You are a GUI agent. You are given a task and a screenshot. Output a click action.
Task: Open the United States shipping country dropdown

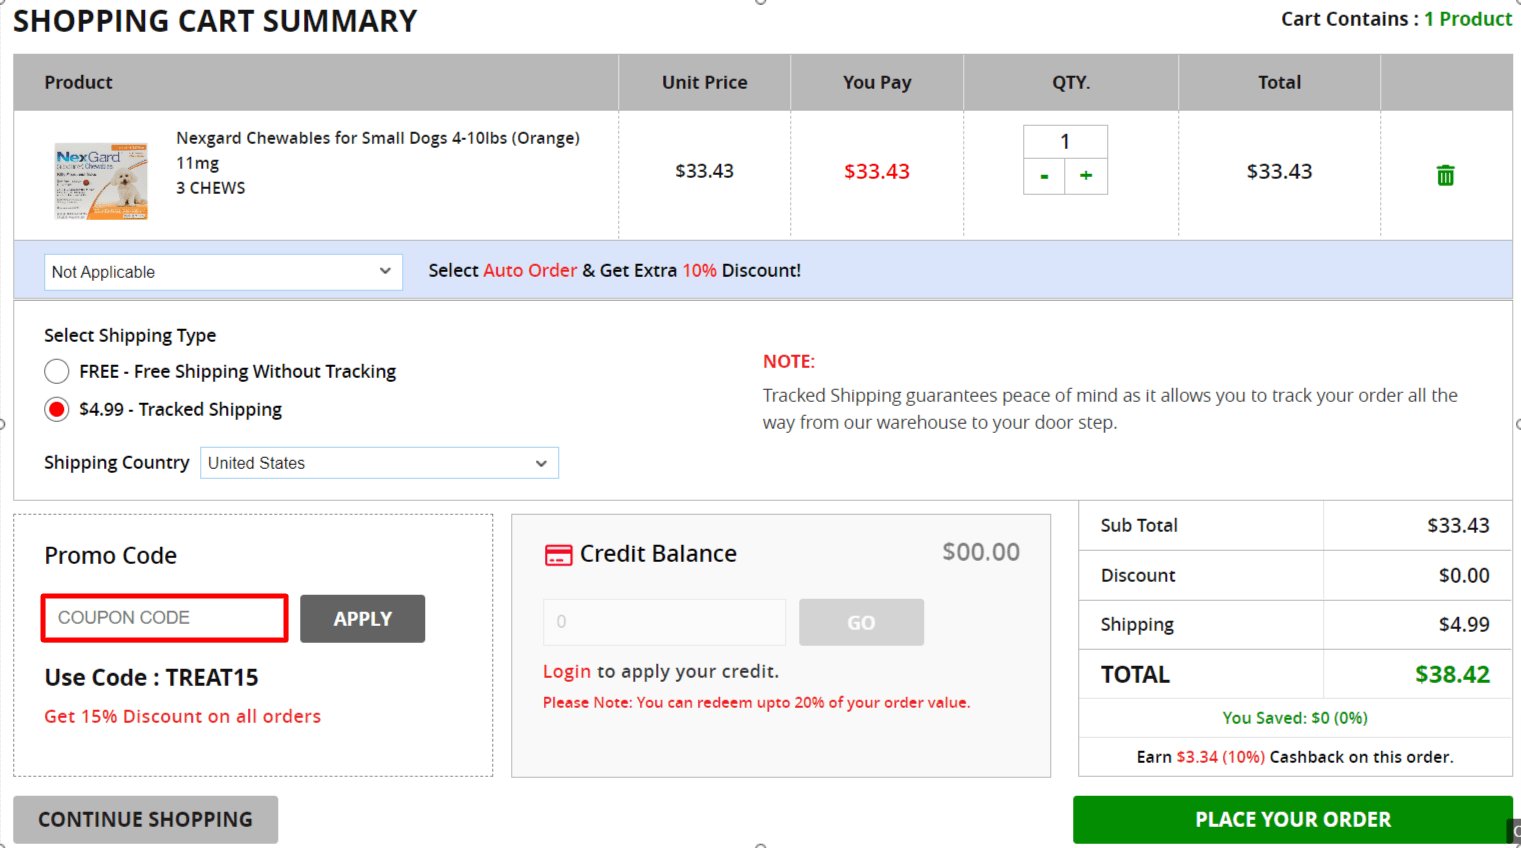379,463
